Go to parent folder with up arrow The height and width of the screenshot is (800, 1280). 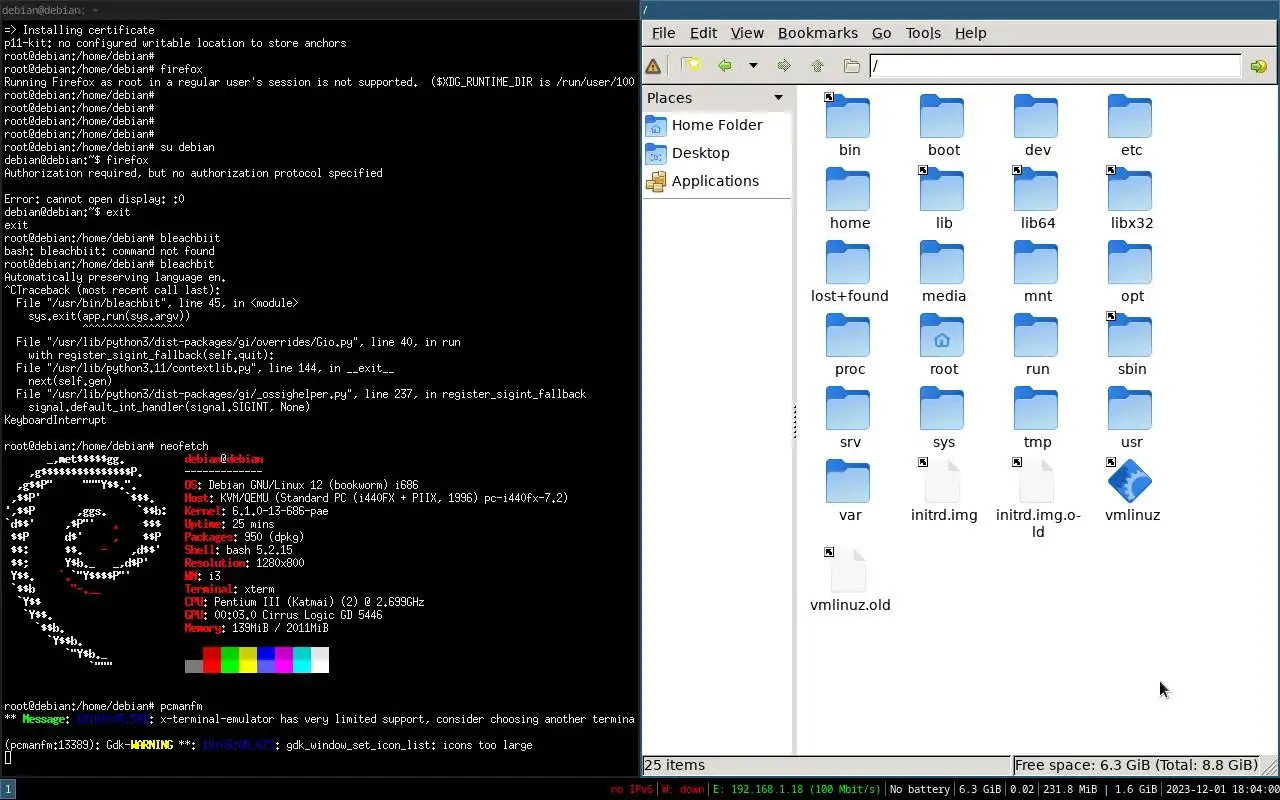(x=817, y=66)
